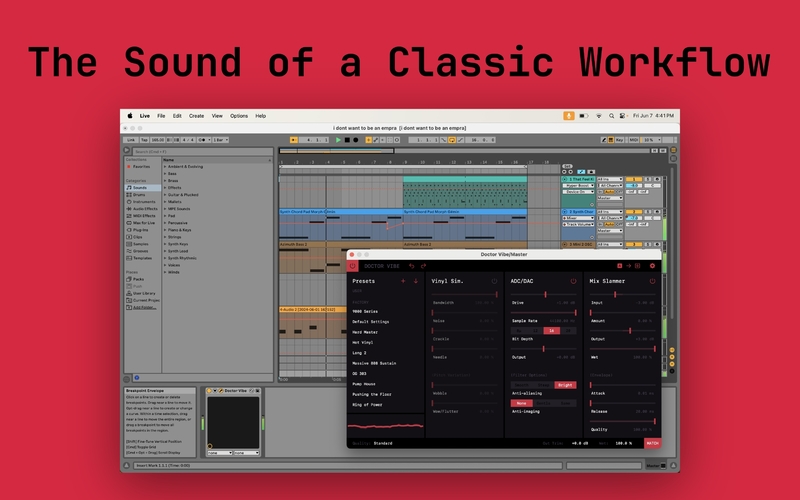This screenshot has width=800, height=500.
Task: Click the Wi-Fi icon in menu bar
Action: tap(598, 116)
